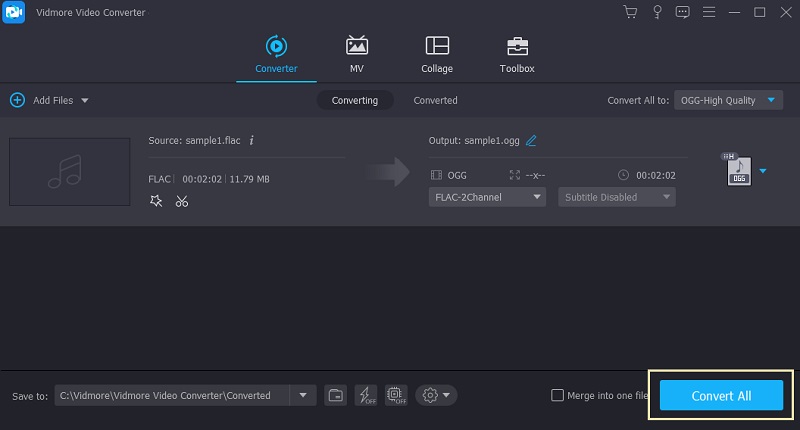This screenshot has width=800, height=430.
Task: Open the settings gear dropdown
Action: coord(436,395)
